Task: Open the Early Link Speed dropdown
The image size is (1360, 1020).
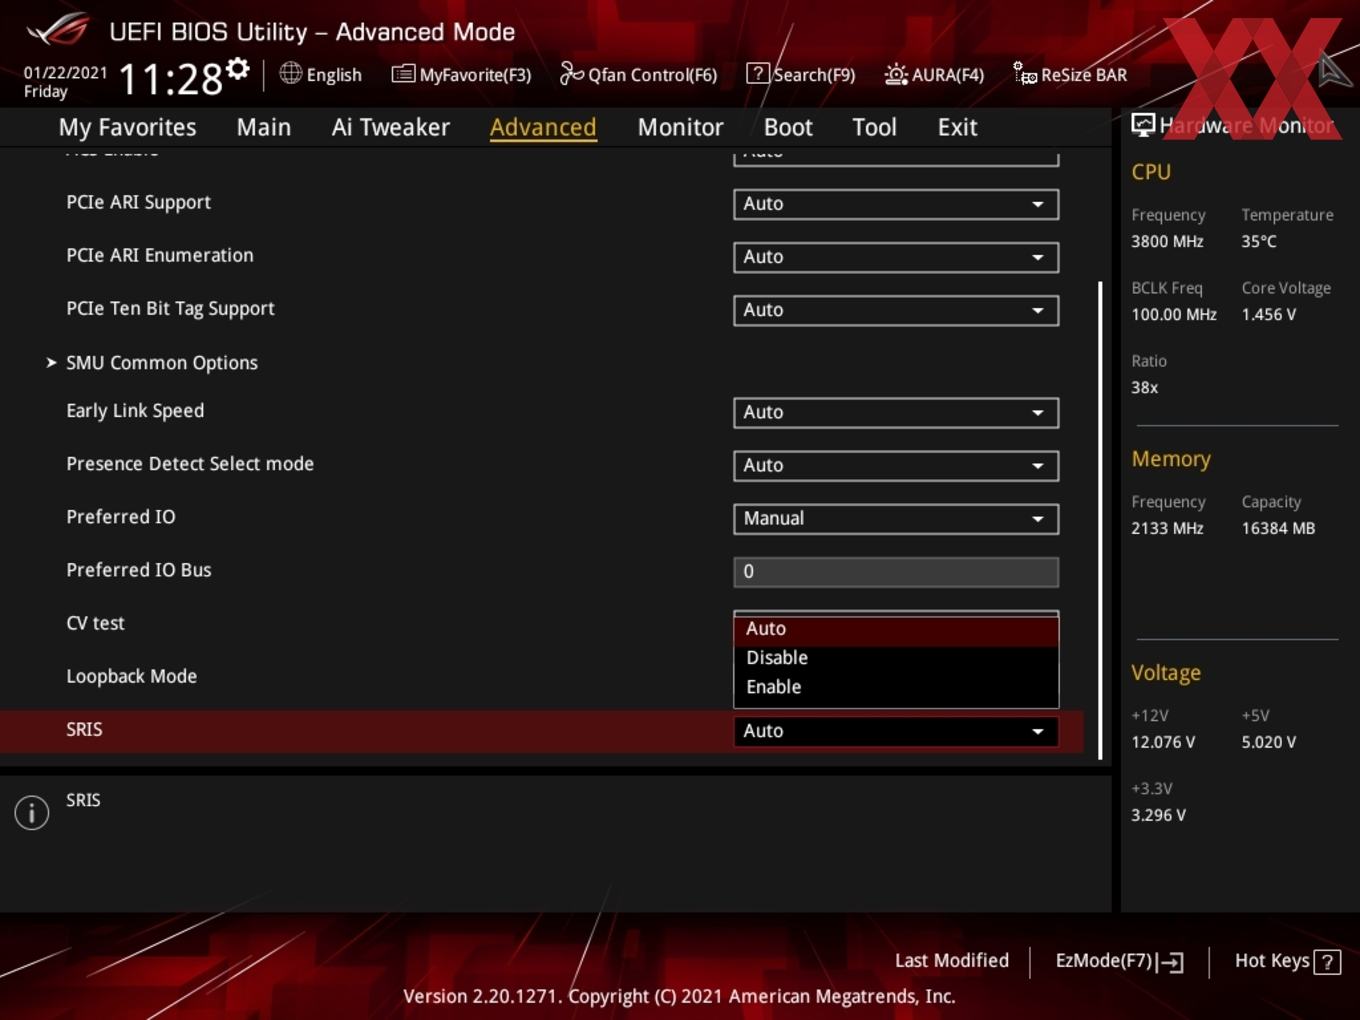Action: (x=896, y=412)
